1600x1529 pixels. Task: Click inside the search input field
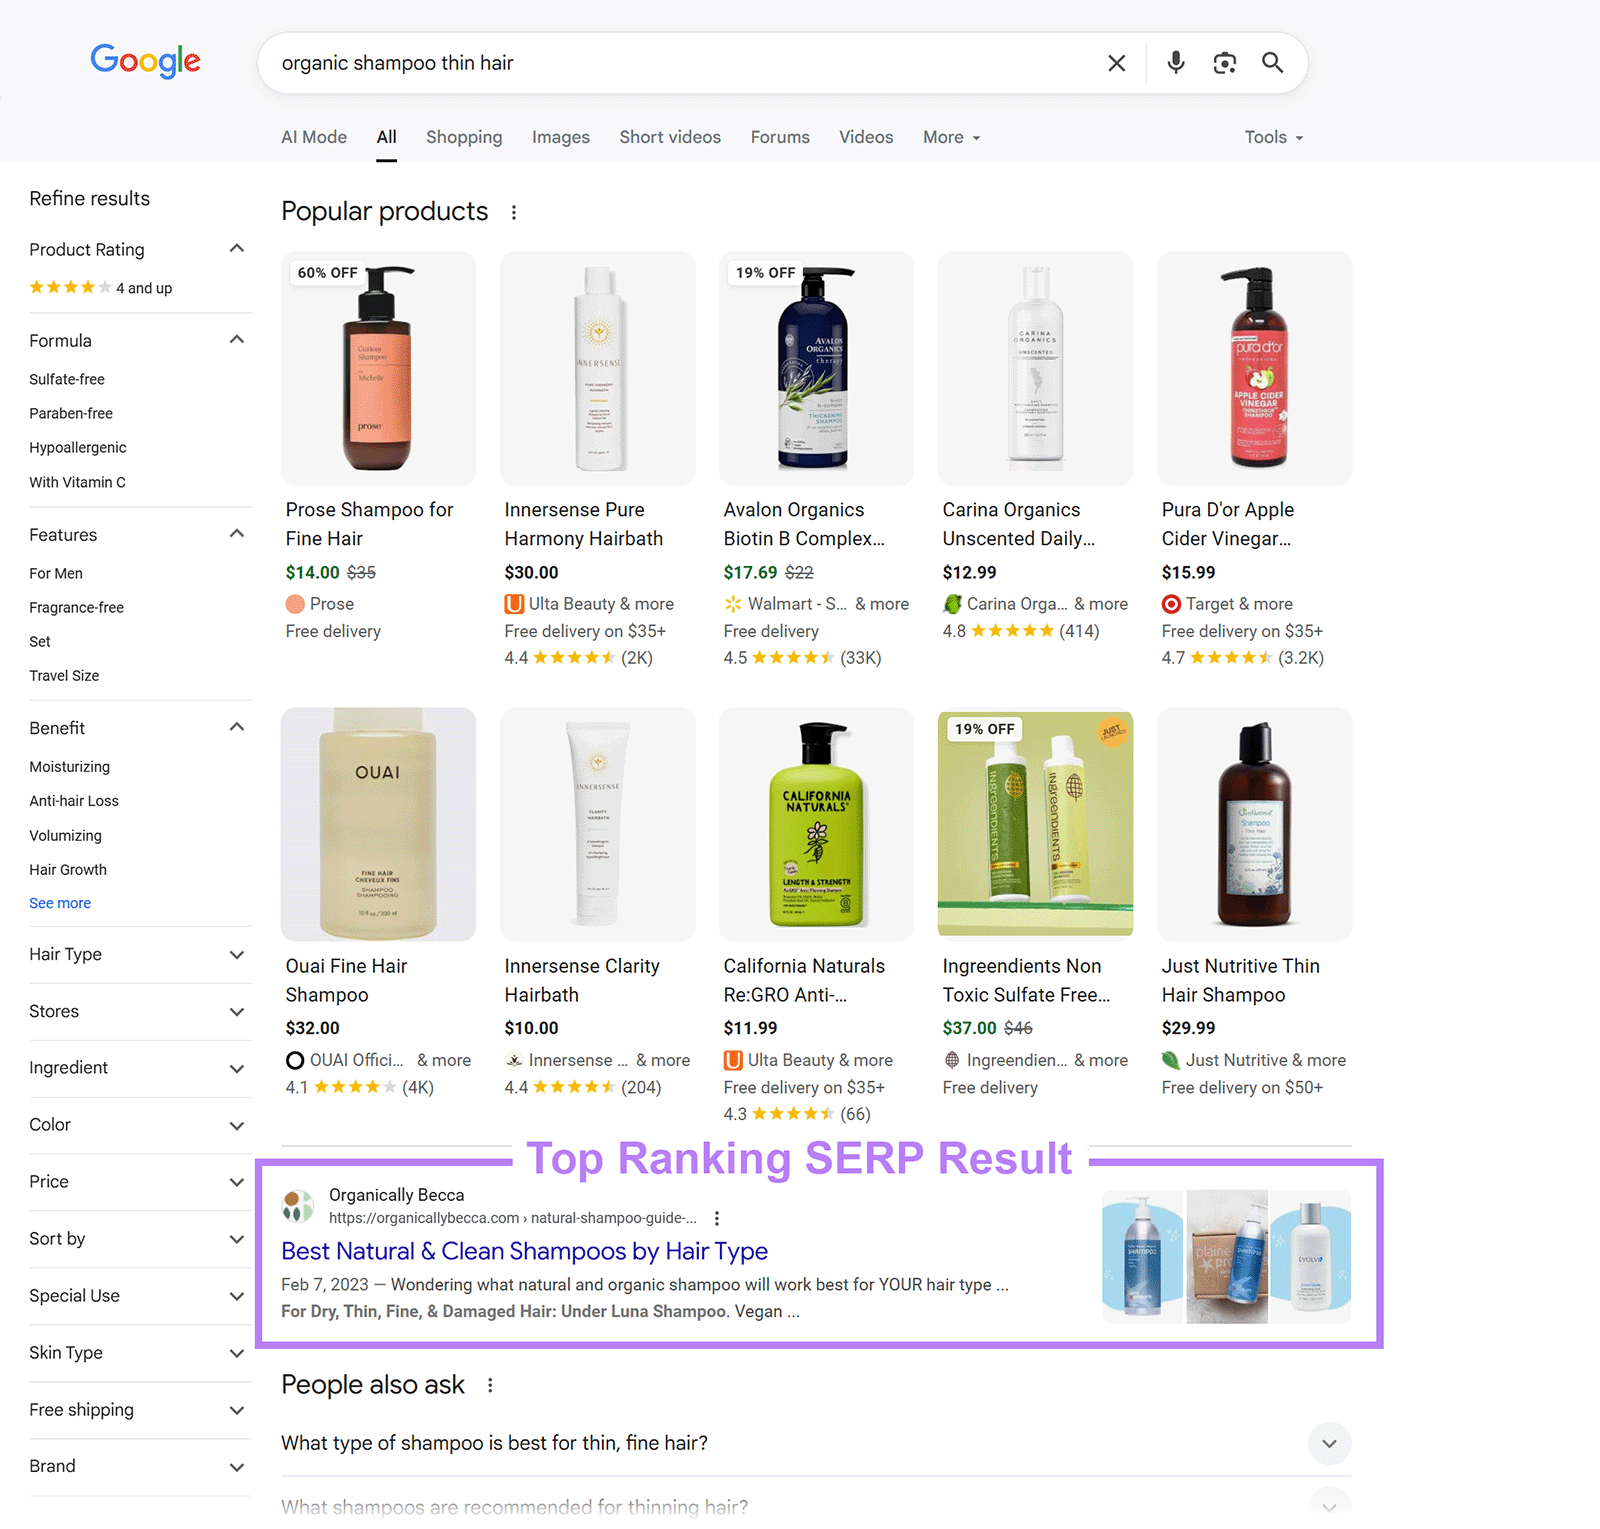point(600,62)
